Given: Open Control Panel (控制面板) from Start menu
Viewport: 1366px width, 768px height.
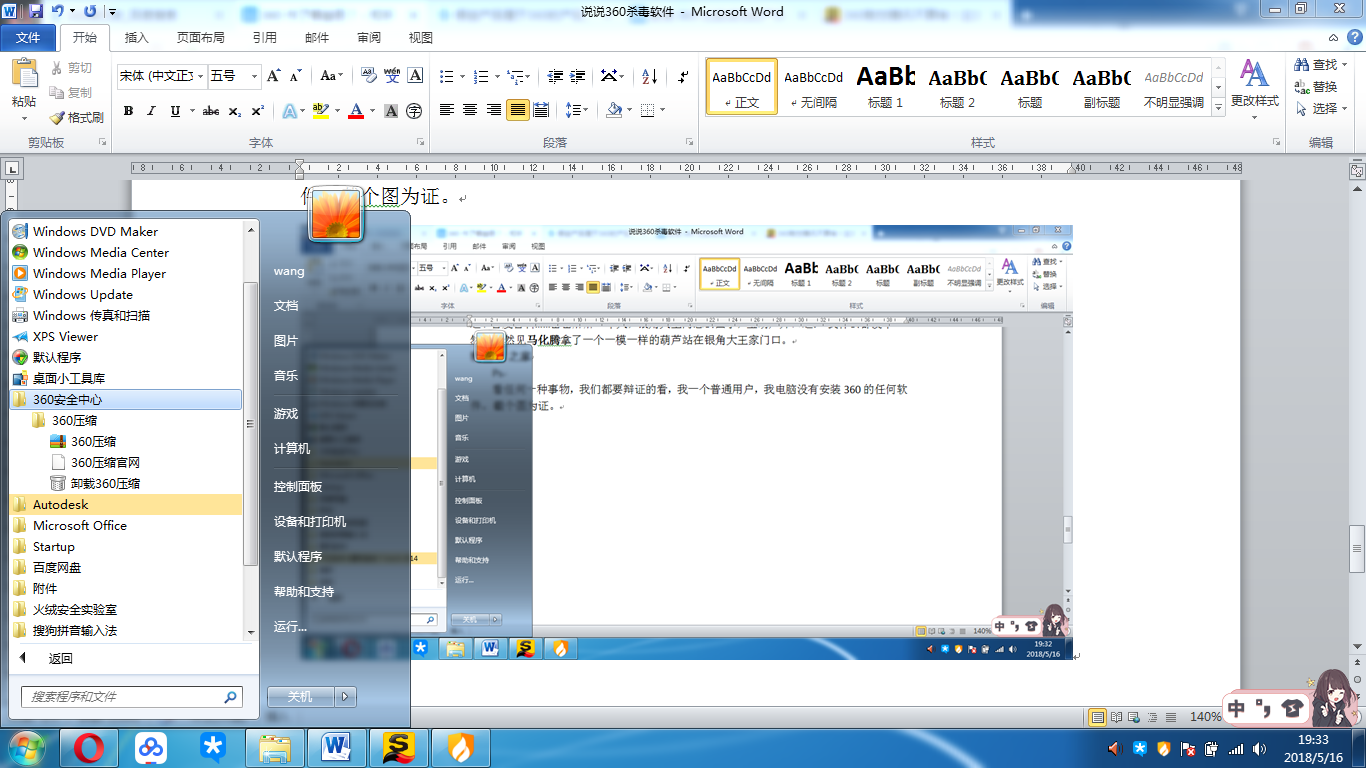Looking at the screenshot, I should click(x=298, y=487).
